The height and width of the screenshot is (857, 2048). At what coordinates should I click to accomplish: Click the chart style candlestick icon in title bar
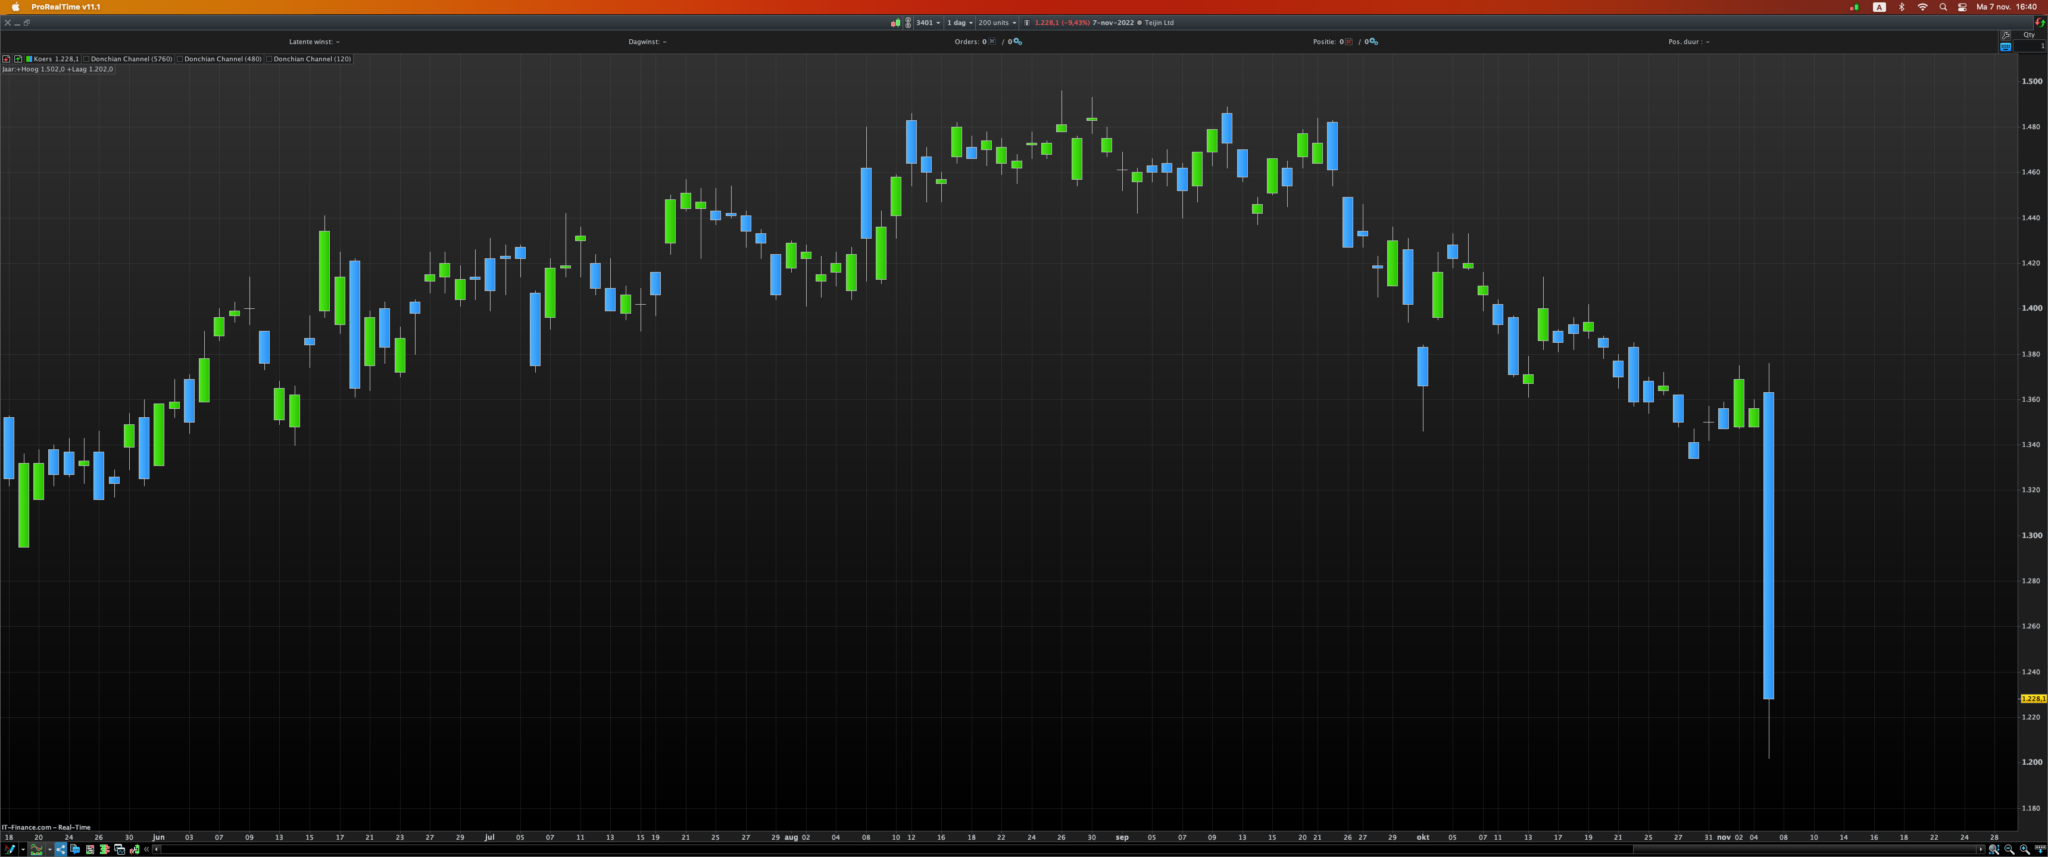[x=896, y=22]
